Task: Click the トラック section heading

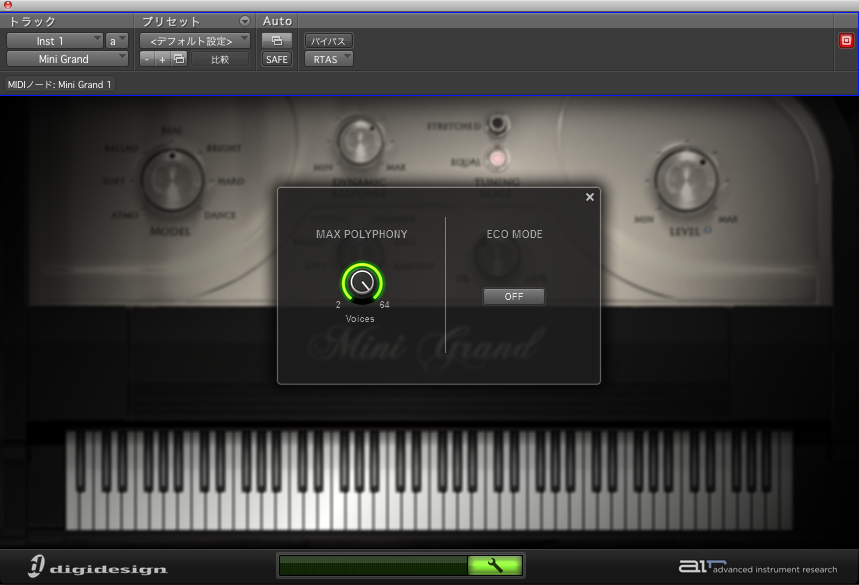Action: [32, 21]
